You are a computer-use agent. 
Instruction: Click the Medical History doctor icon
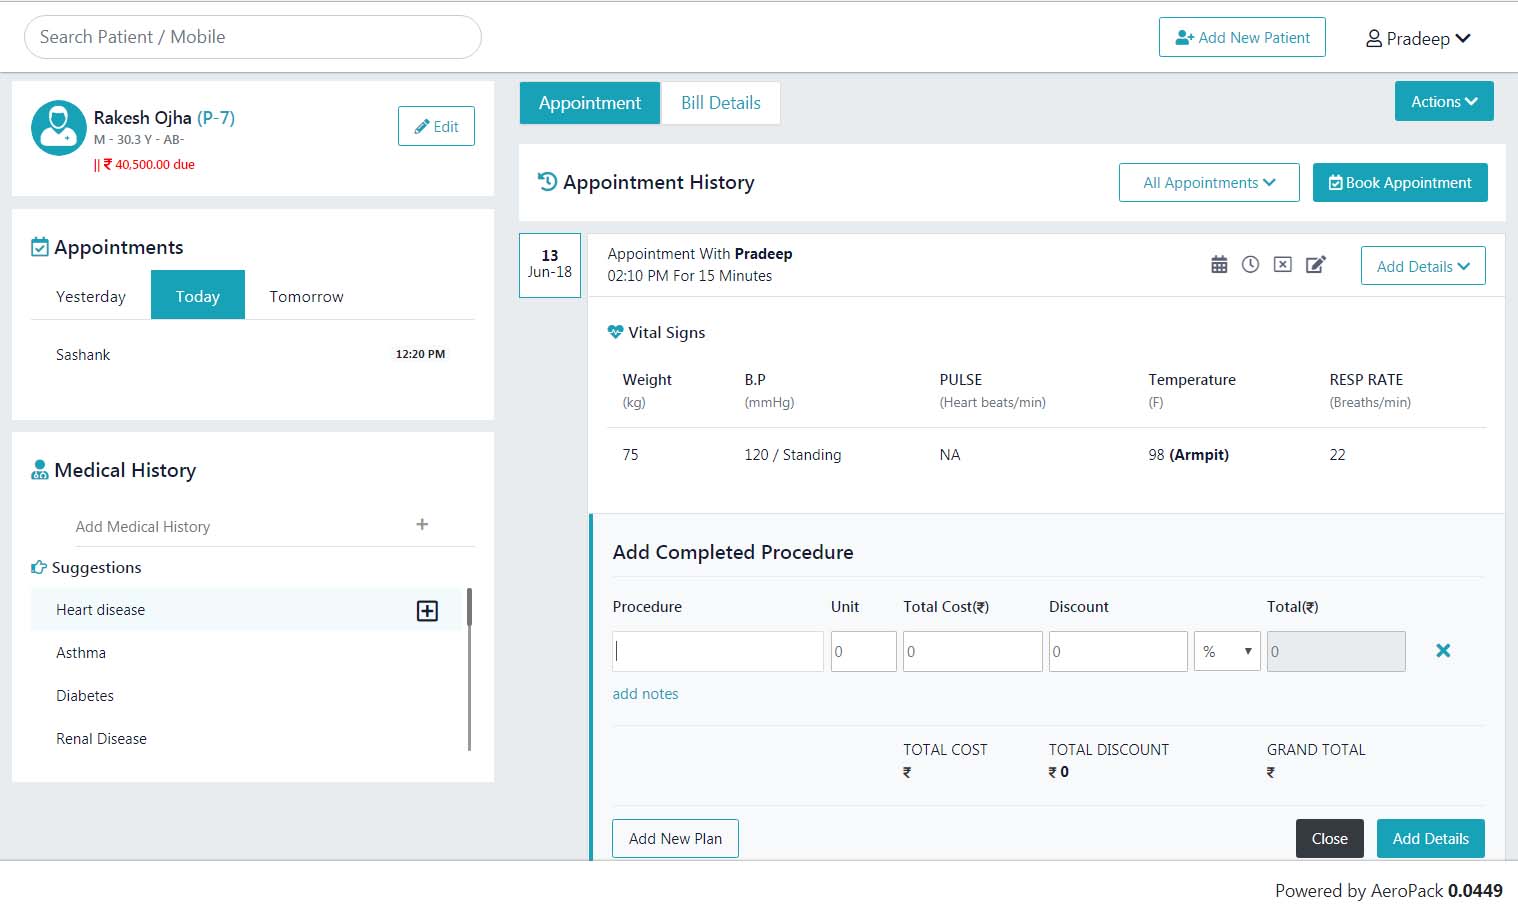pos(40,470)
